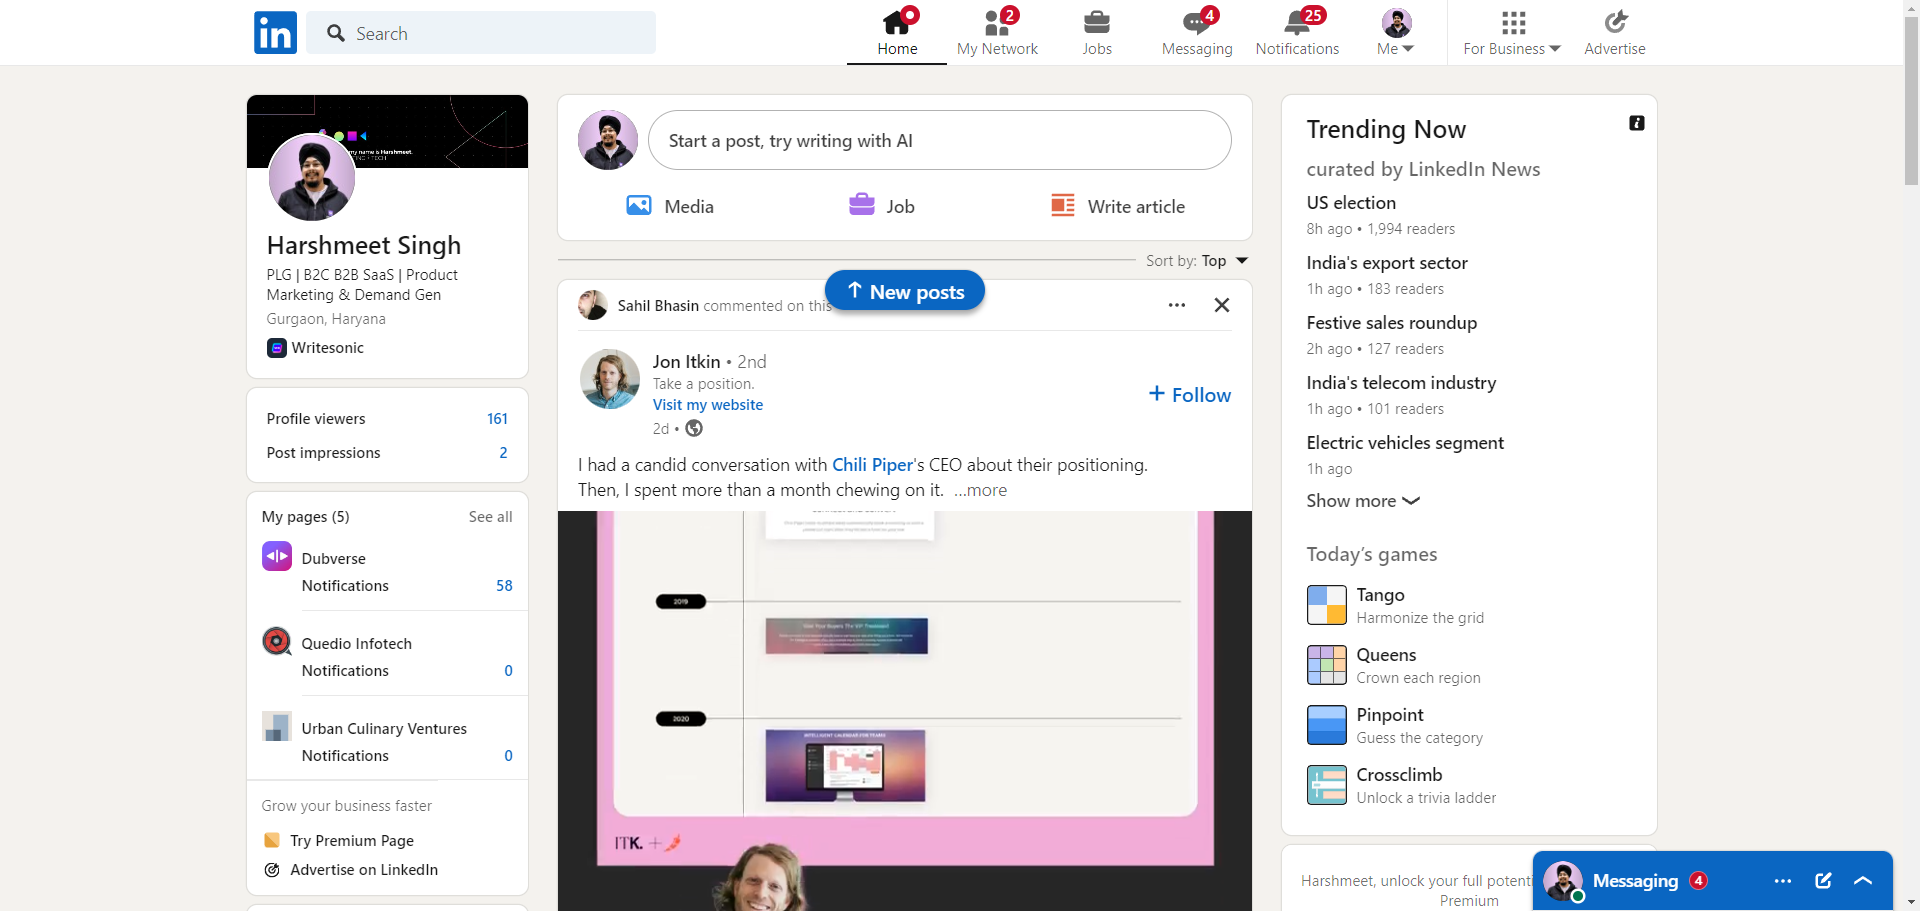Open the Sort by Top dropdown
The width and height of the screenshot is (1920, 911).
tap(1197, 261)
